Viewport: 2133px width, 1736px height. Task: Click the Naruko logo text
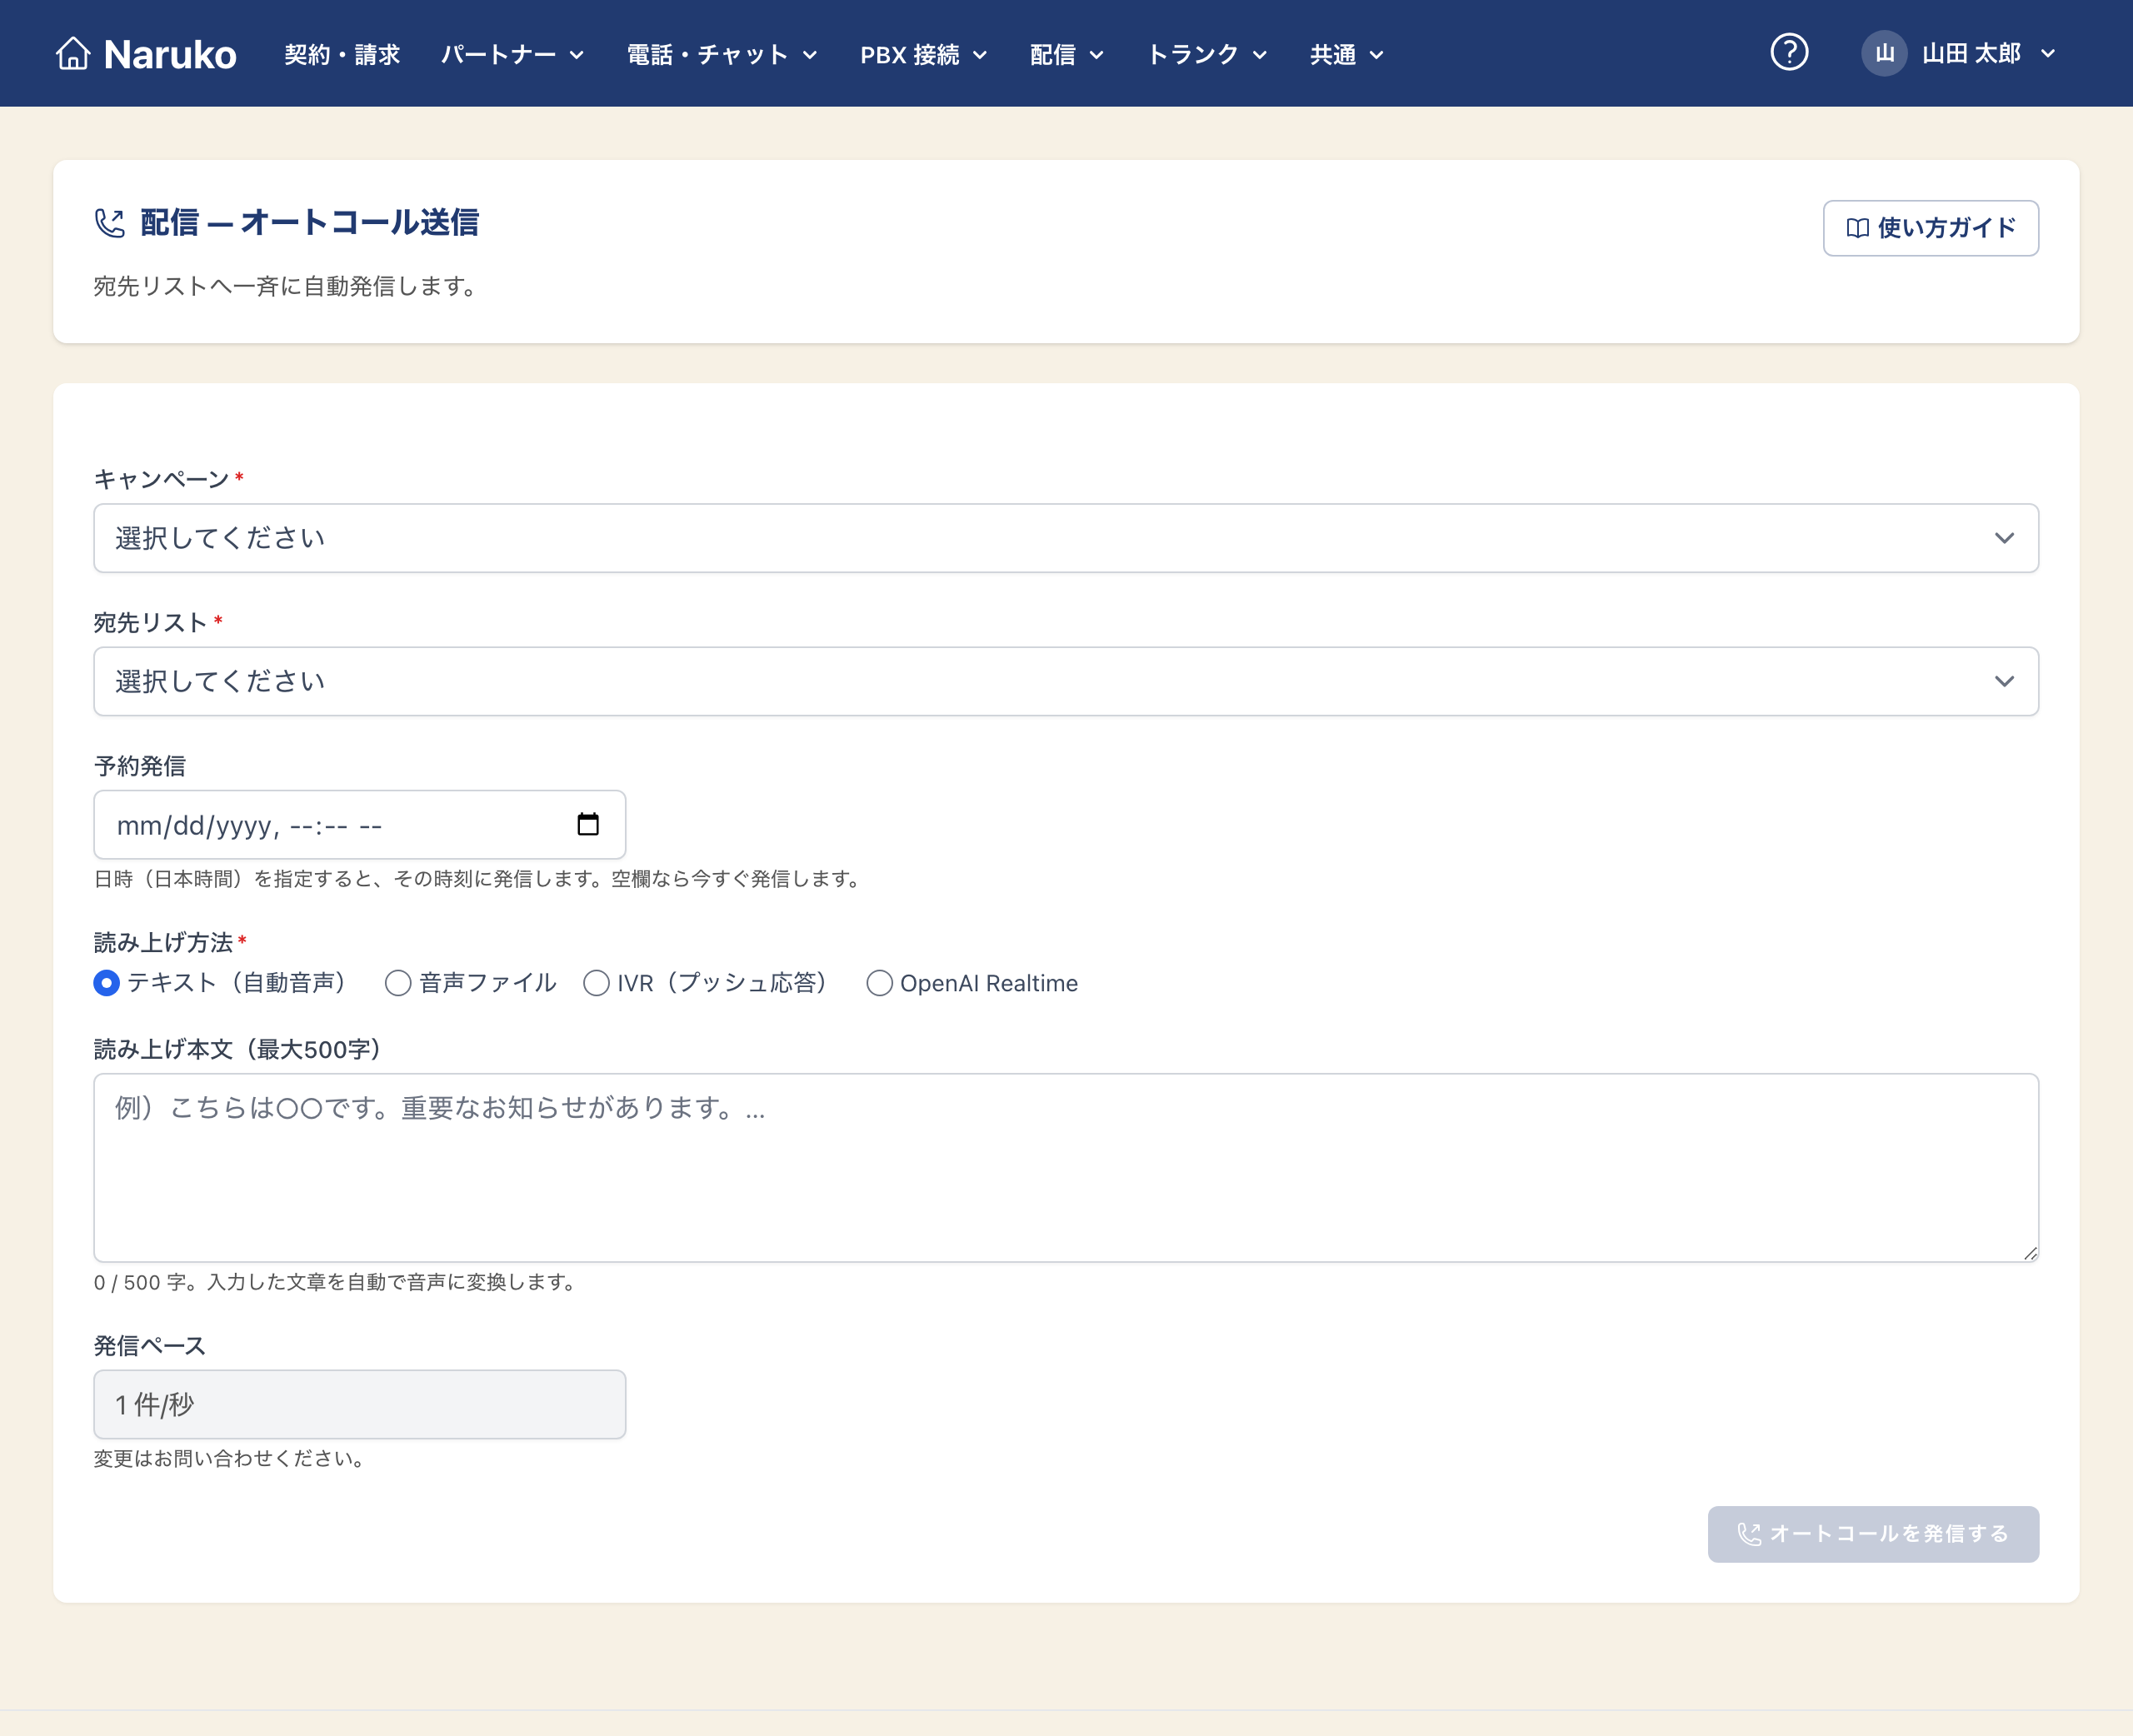[x=170, y=54]
